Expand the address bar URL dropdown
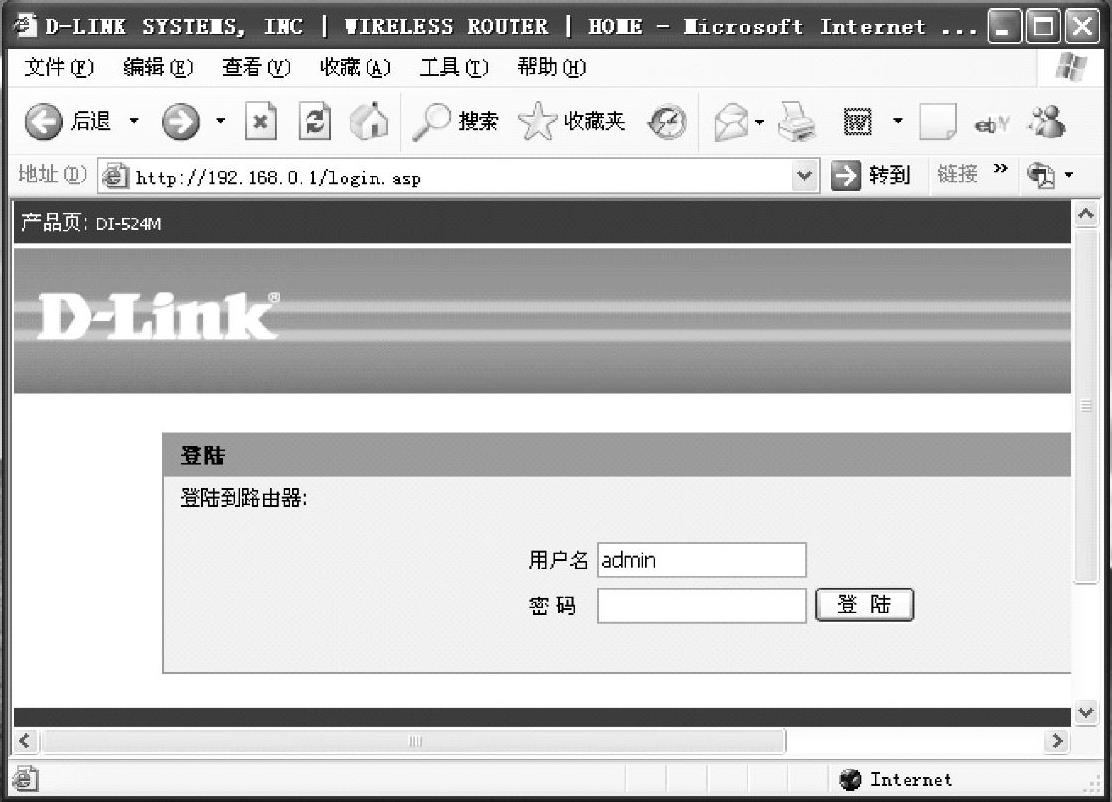 (804, 175)
